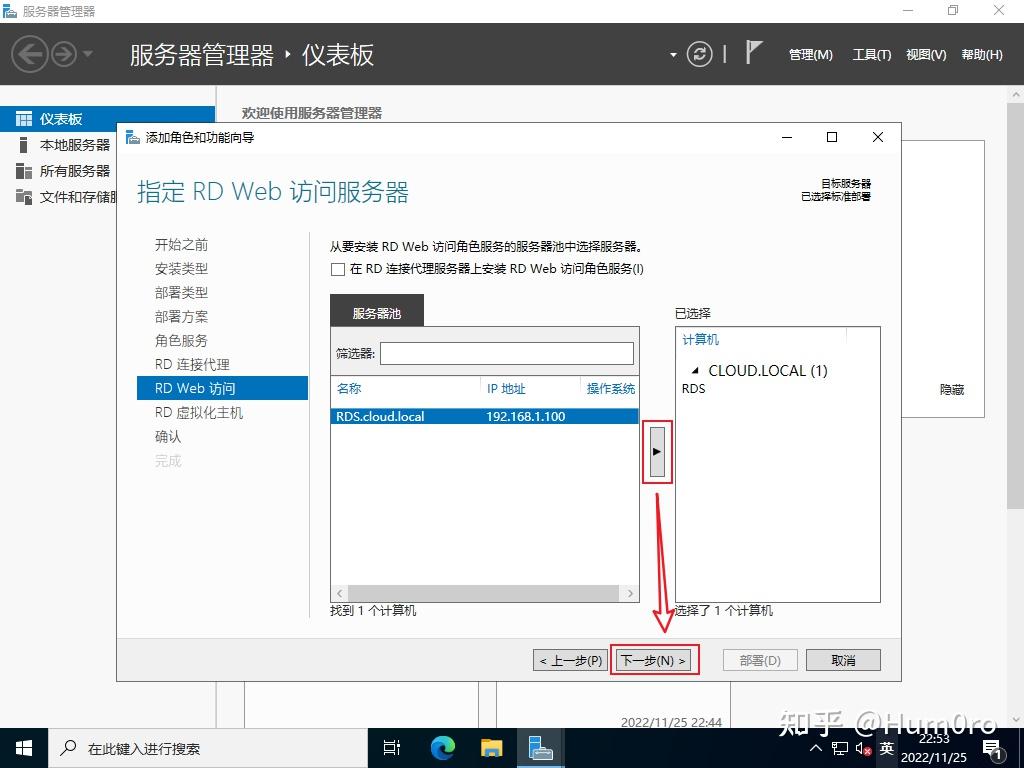1024x768 pixels.
Task: Expand hidden icons in the system tray
Action: [x=817, y=747]
